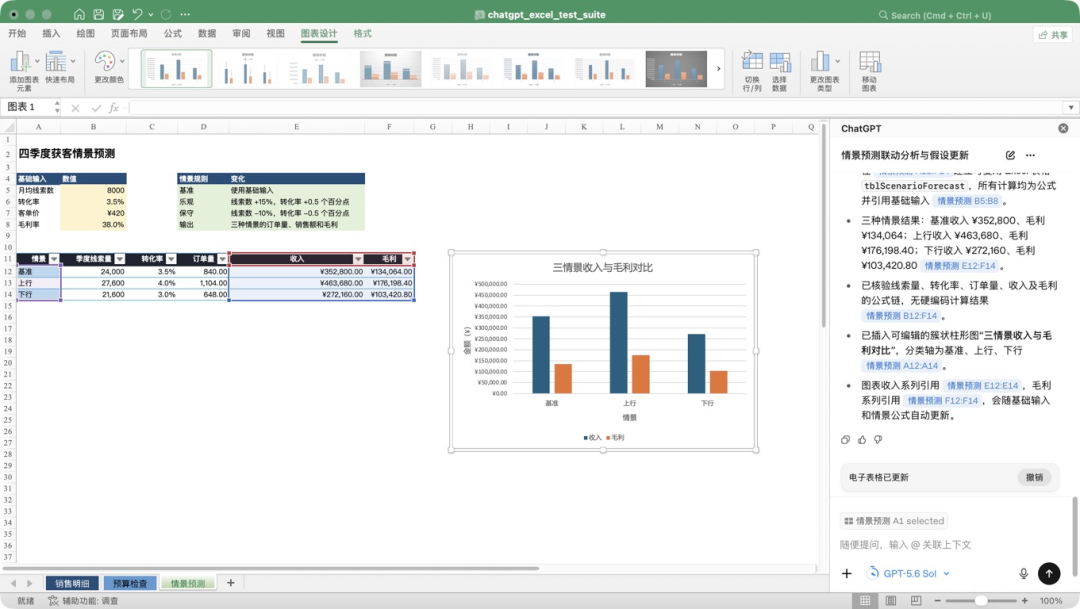Copy the ChatGPT response

pos(846,440)
